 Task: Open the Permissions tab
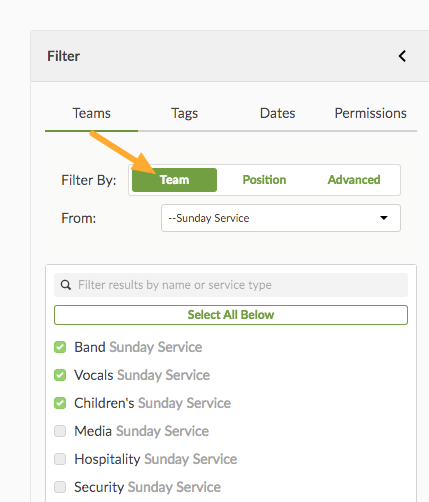pyautogui.click(x=370, y=113)
